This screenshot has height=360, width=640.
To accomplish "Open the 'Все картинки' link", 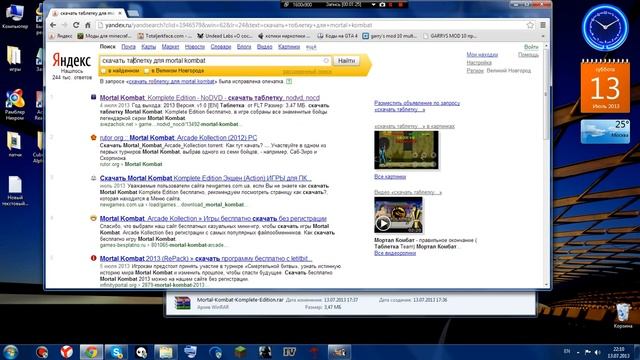I will [x=390, y=177].
